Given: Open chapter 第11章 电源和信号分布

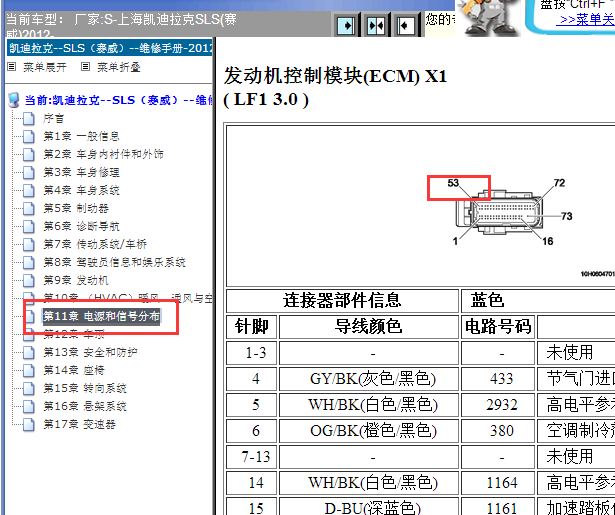Looking at the screenshot, I should coord(101,316).
